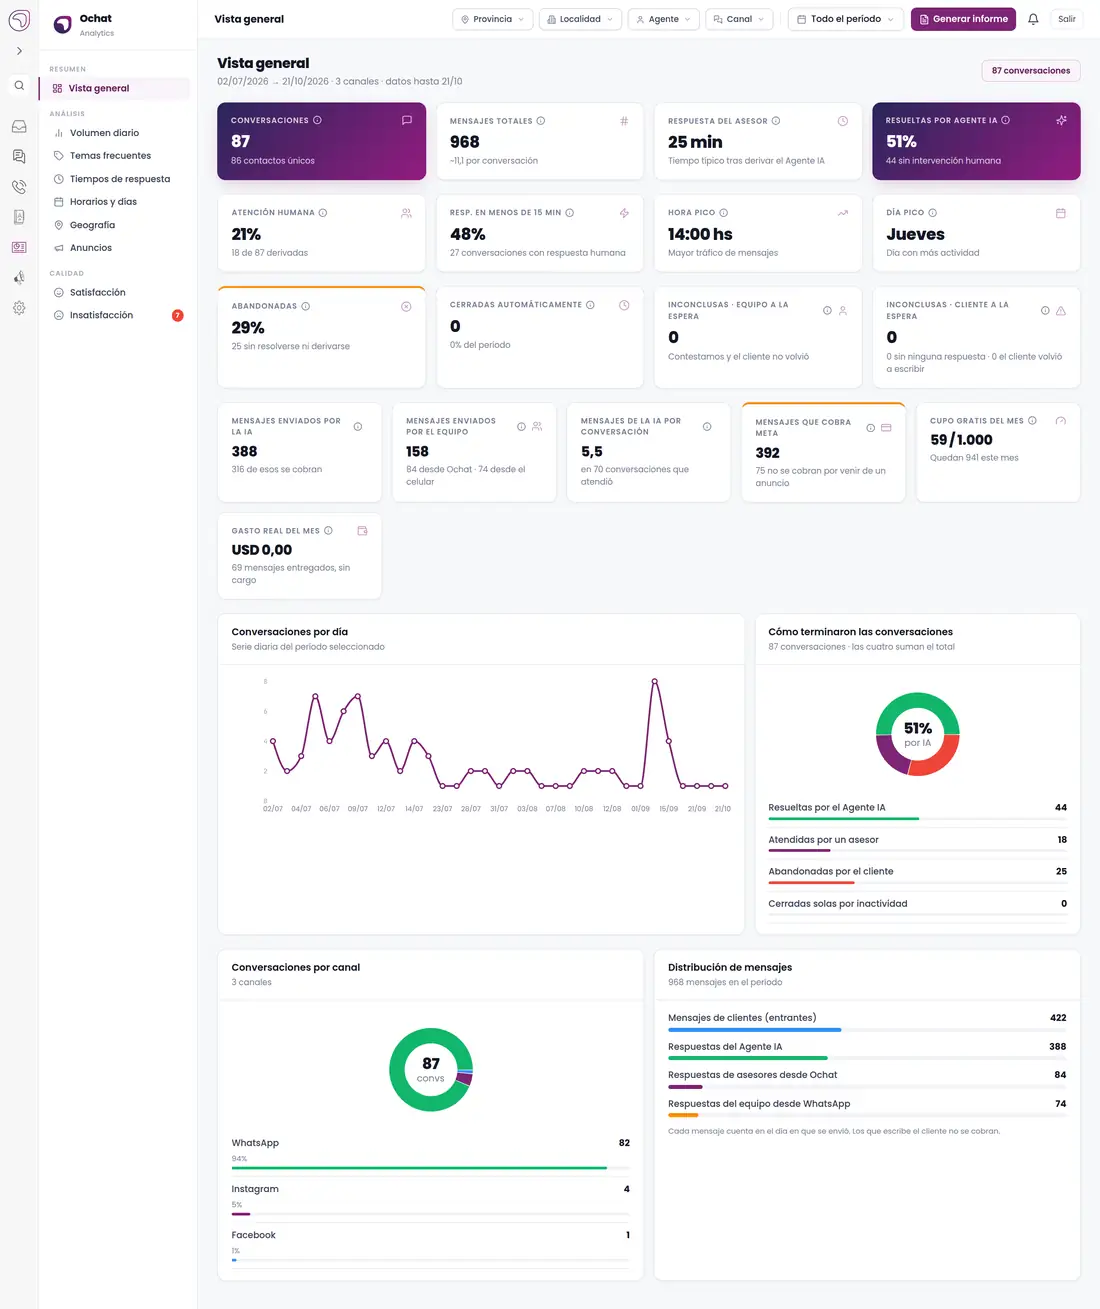Open Anuncios in the sidebar
Screen dimensions: 1100x1309
tap(115, 248)
